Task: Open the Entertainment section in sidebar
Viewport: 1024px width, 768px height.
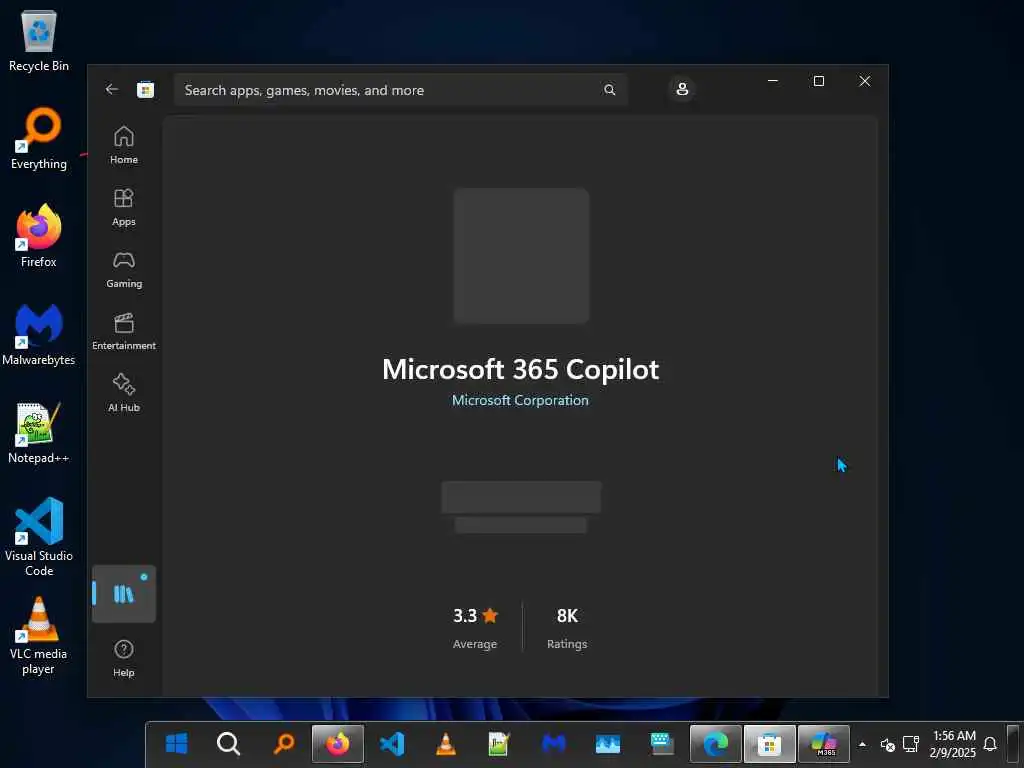Action: pyautogui.click(x=123, y=332)
